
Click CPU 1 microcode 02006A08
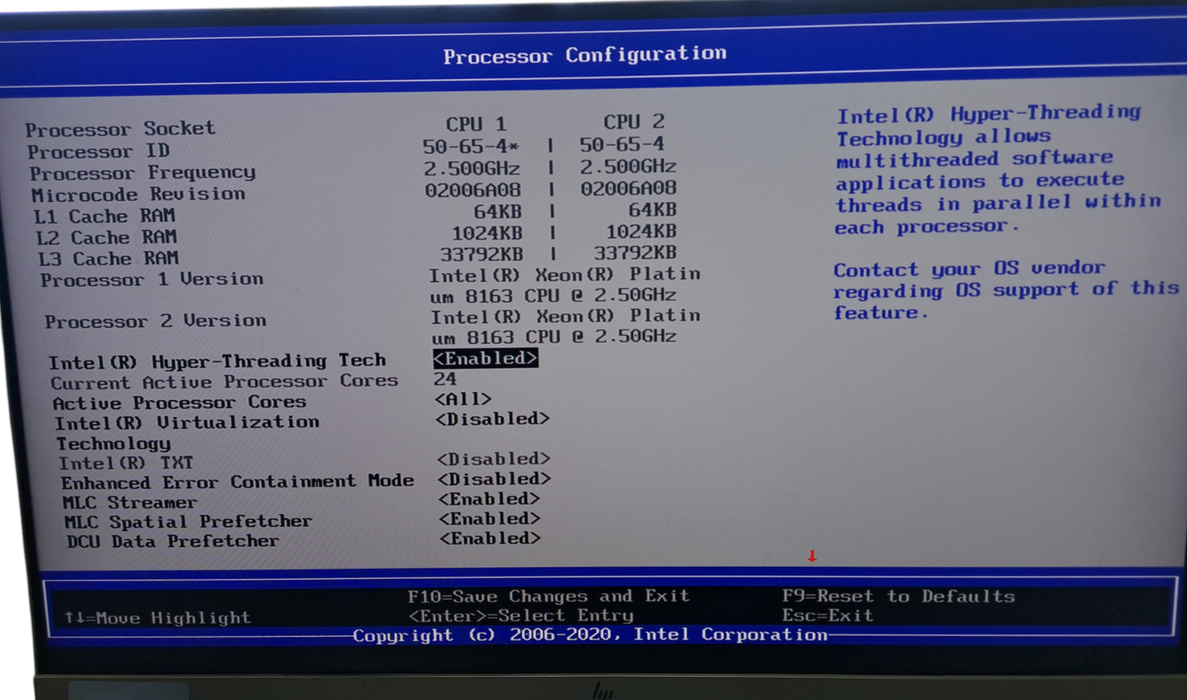pyautogui.click(x=473, y=190)
